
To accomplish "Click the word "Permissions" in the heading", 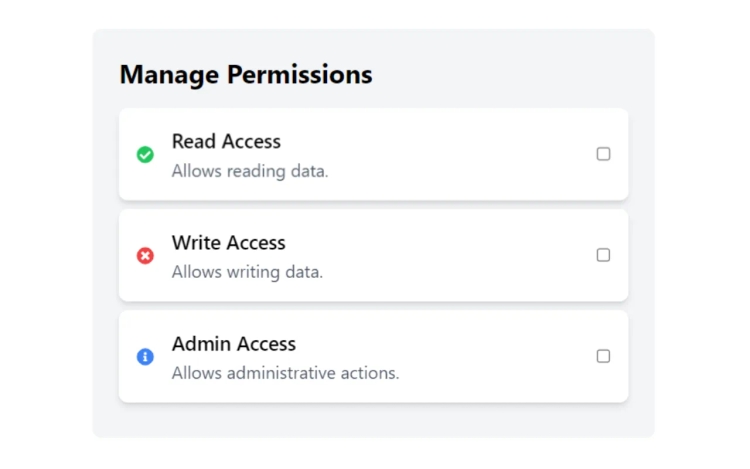I will pos(299,75).
